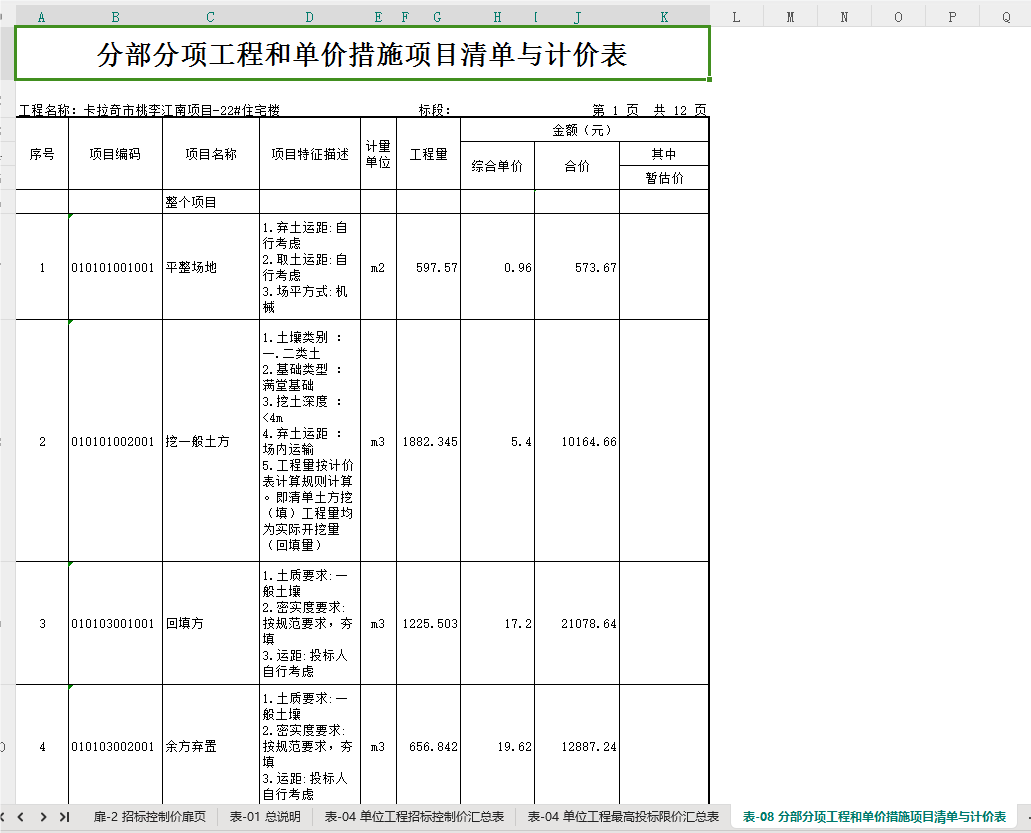This screenshot has height=833, width=1031.
Task: Switch to the 表-01 总说明 sheet tab
Action: [265, 817]
